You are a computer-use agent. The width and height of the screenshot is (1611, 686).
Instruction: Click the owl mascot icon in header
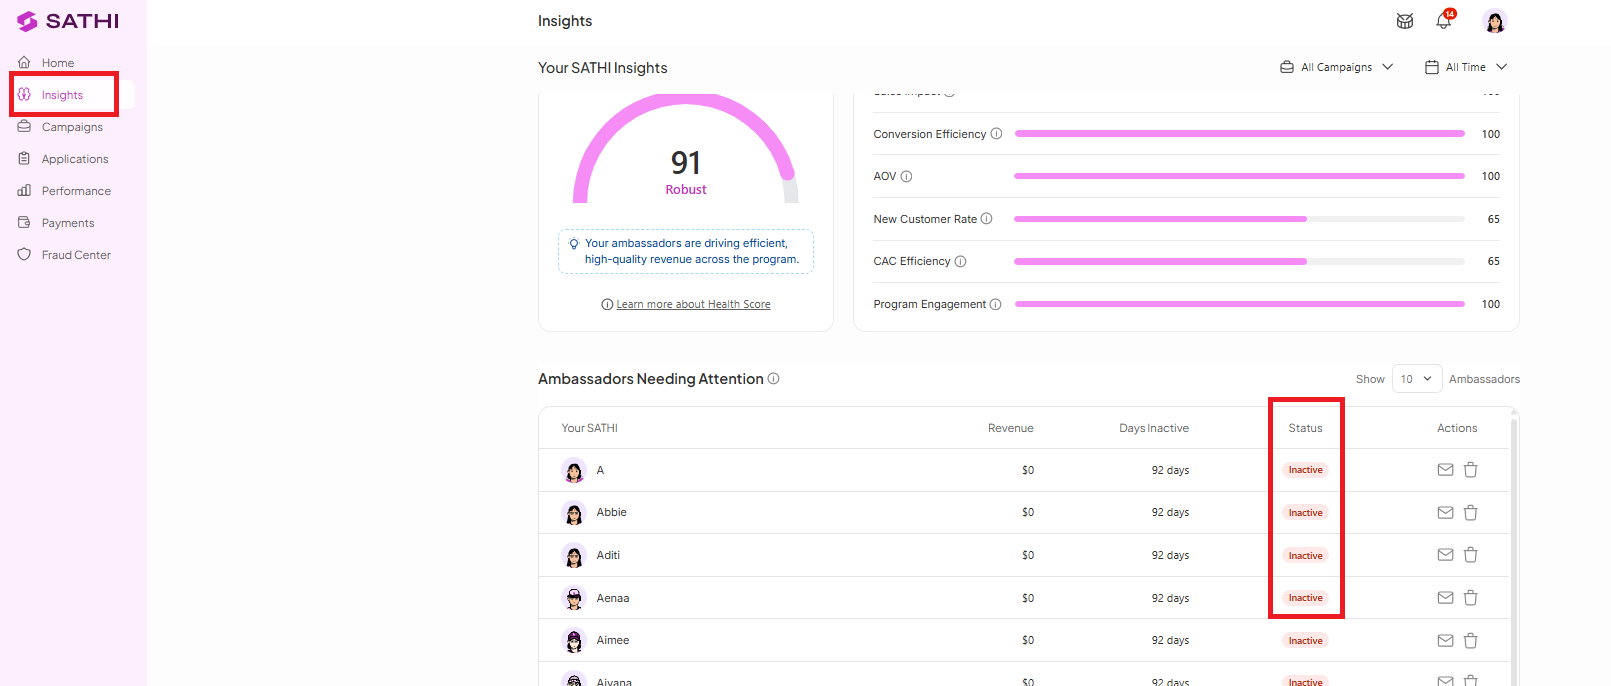[x=1405, y=21]
